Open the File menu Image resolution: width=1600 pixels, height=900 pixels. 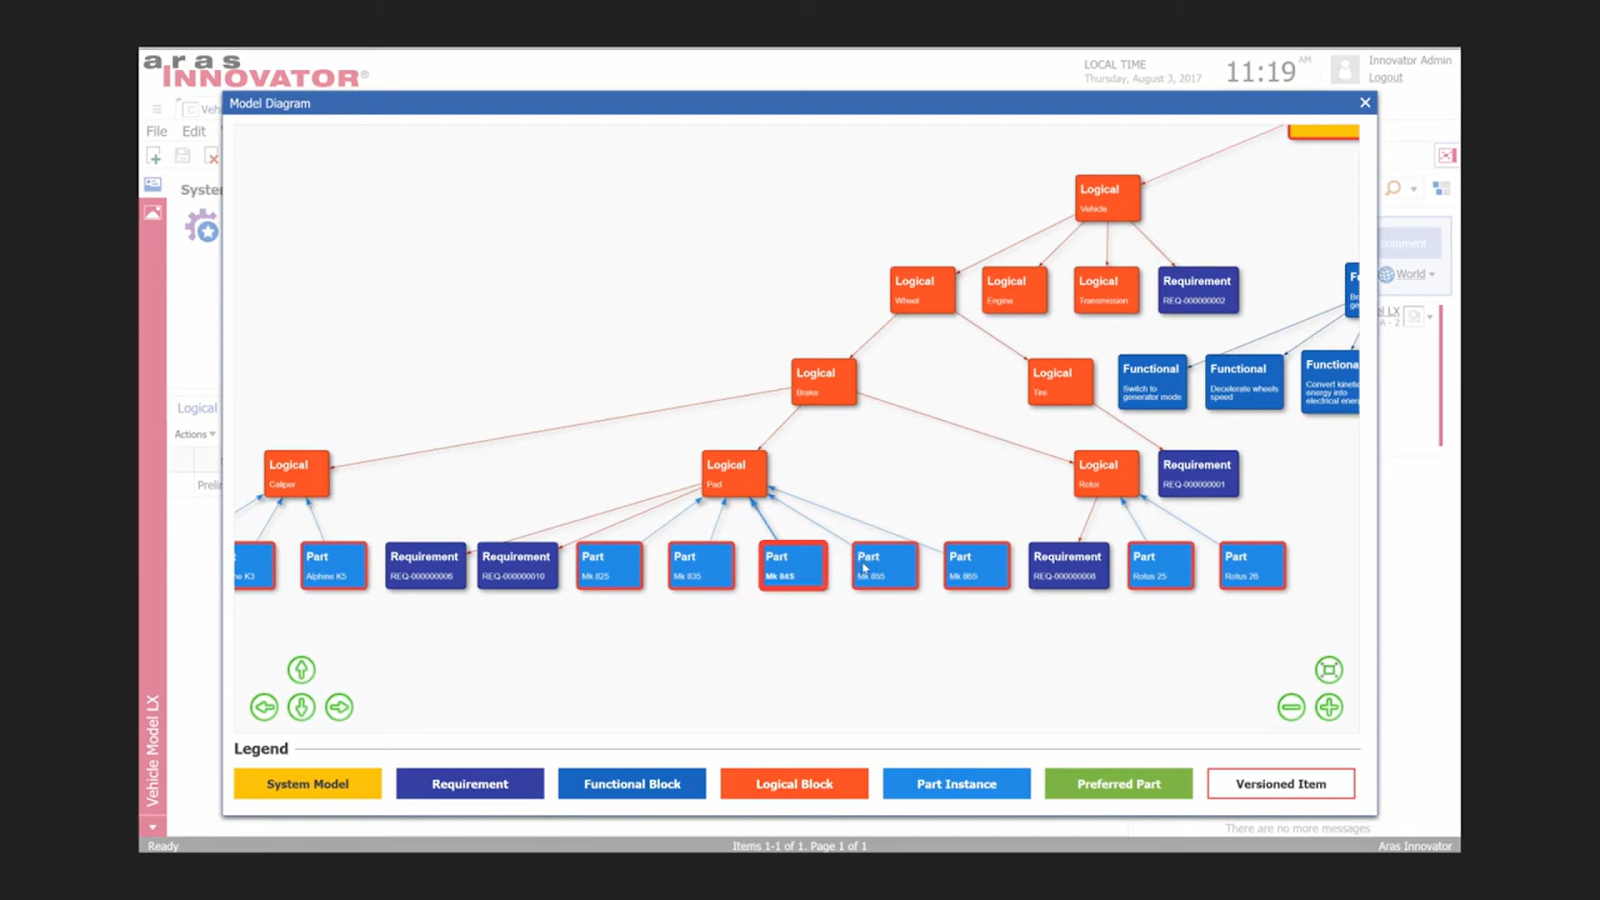tap(157, 131)
